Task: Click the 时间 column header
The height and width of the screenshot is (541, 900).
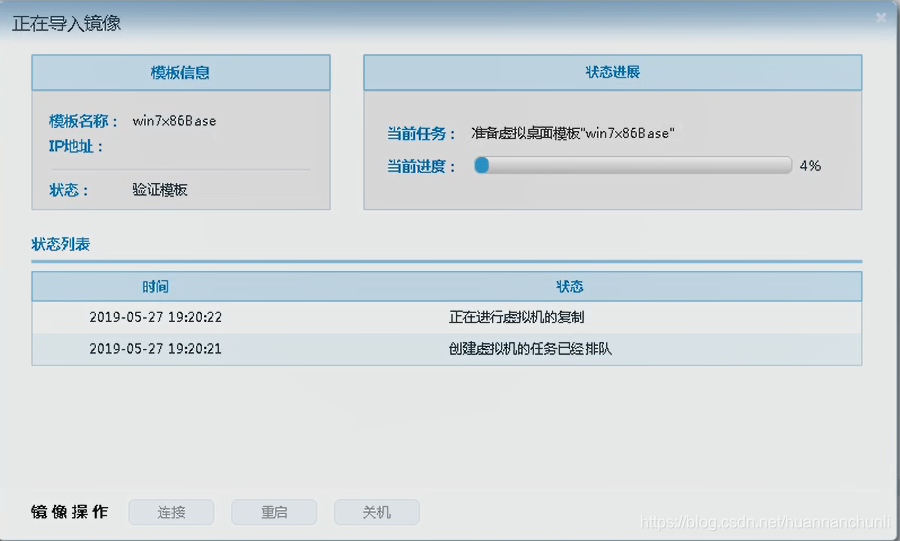Action: pos(155,286)
